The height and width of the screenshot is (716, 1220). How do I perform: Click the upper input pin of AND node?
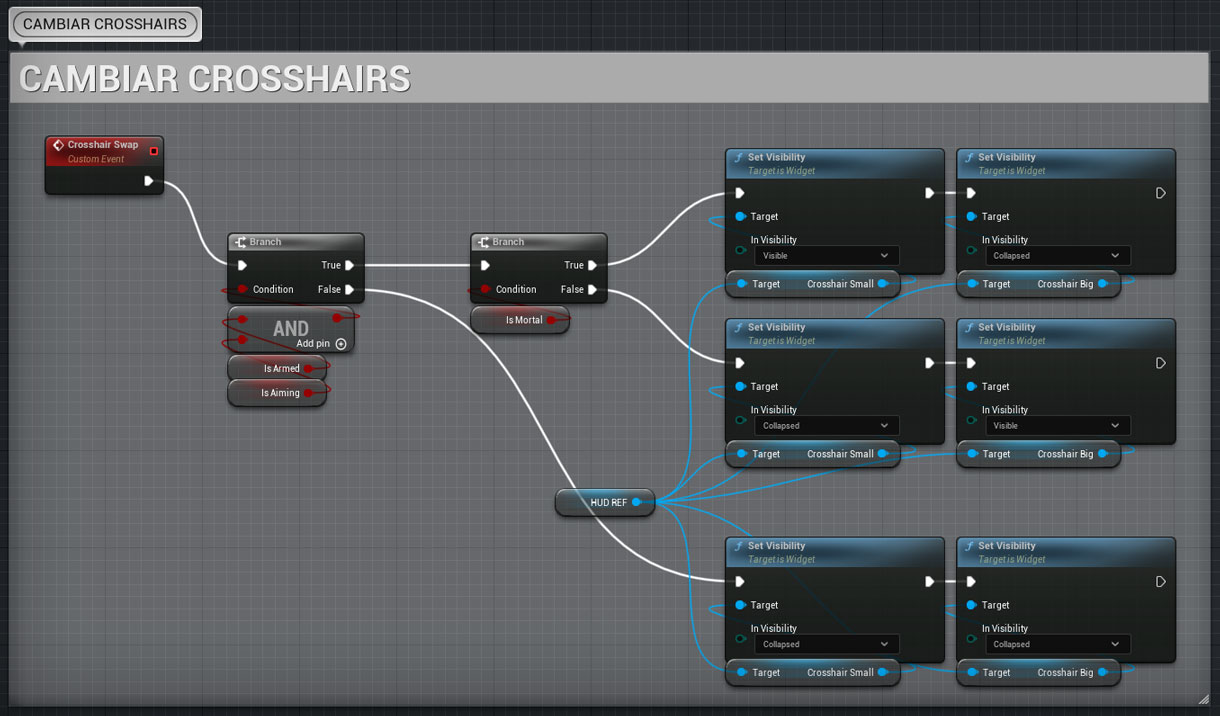tap(242, 320)
